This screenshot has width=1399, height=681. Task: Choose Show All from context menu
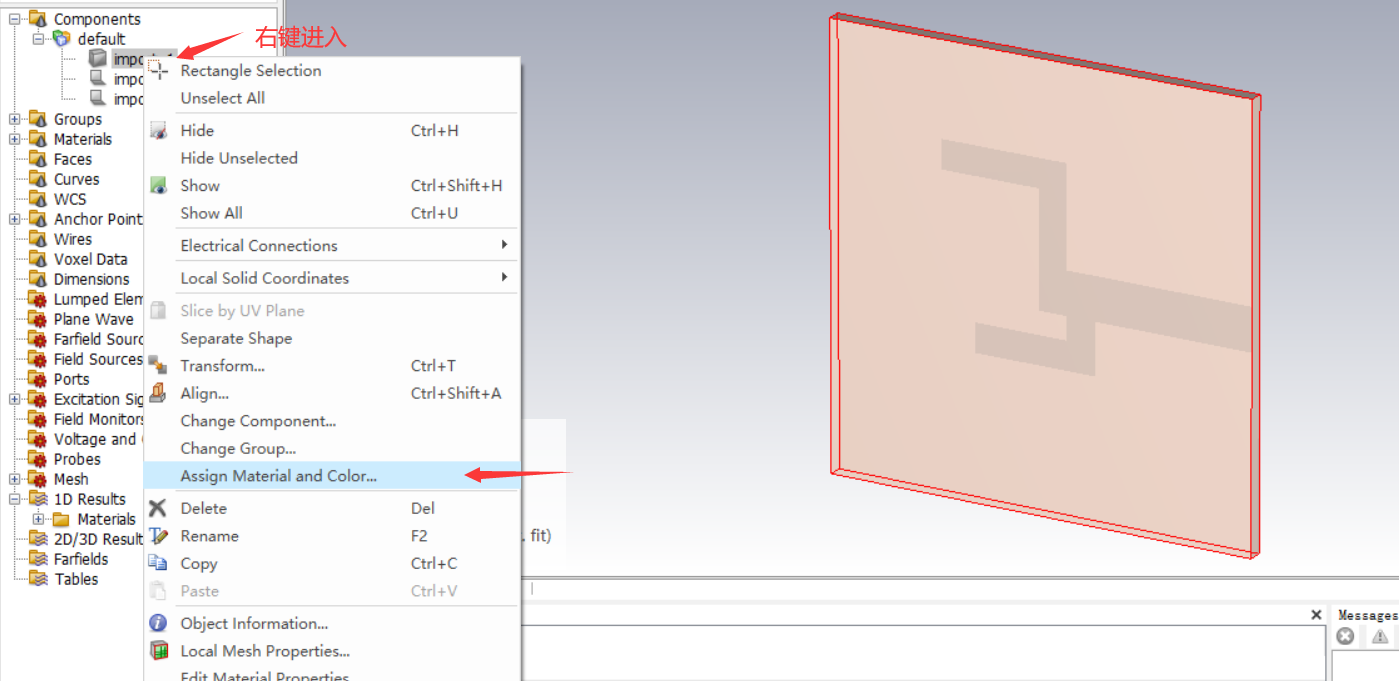pyautogui.click(x=331, y=213)
